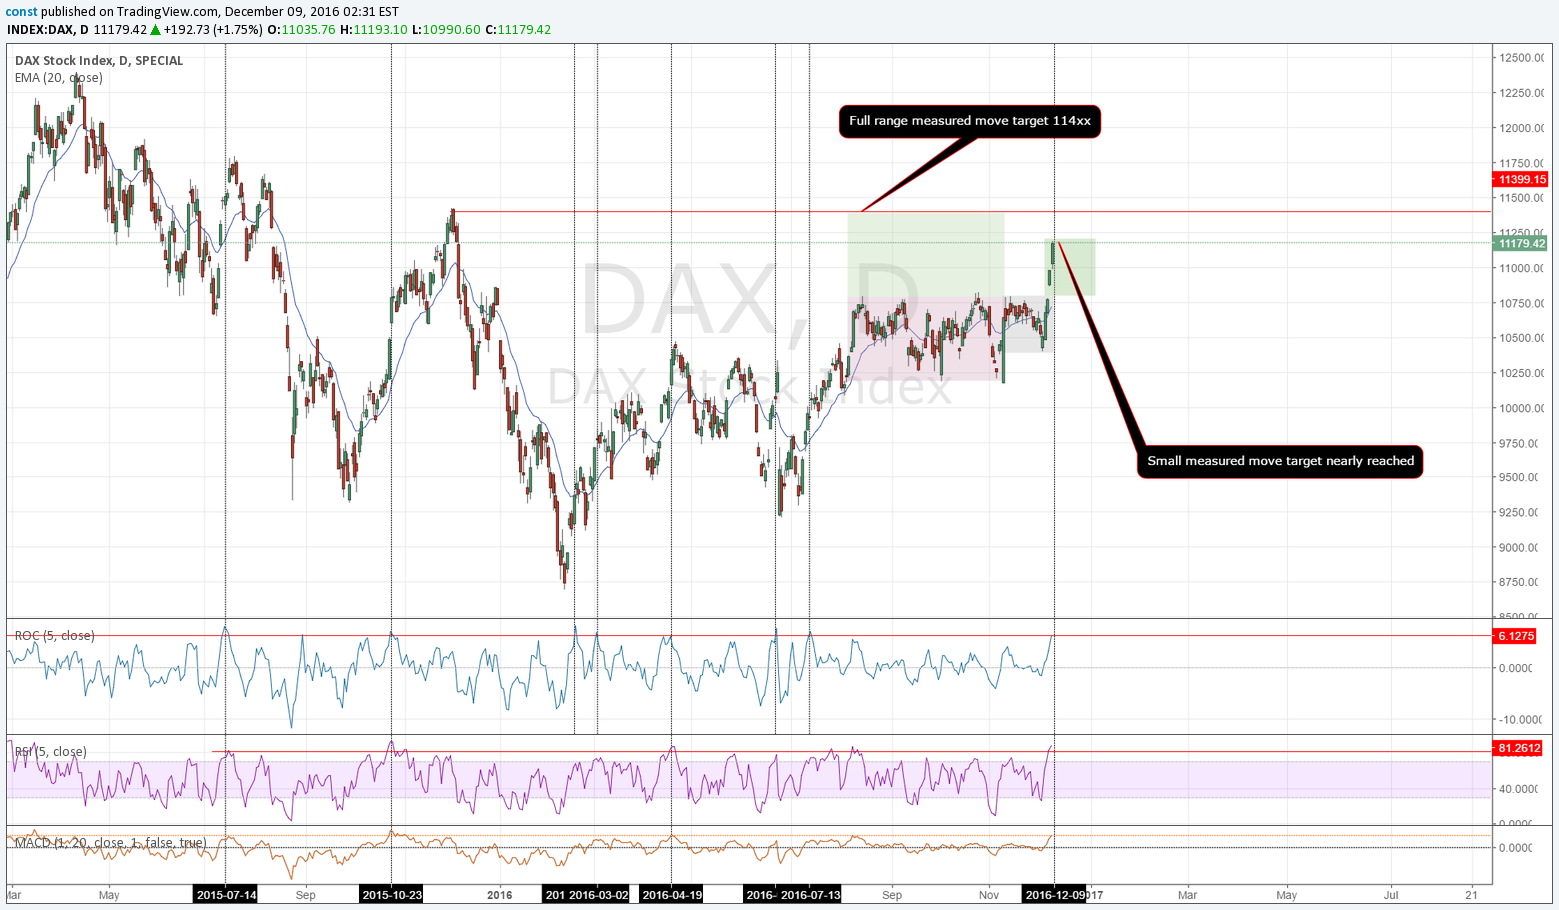1559x910 pixels.
Task: Click the 2016 year label on time axis
Action: 499,895
